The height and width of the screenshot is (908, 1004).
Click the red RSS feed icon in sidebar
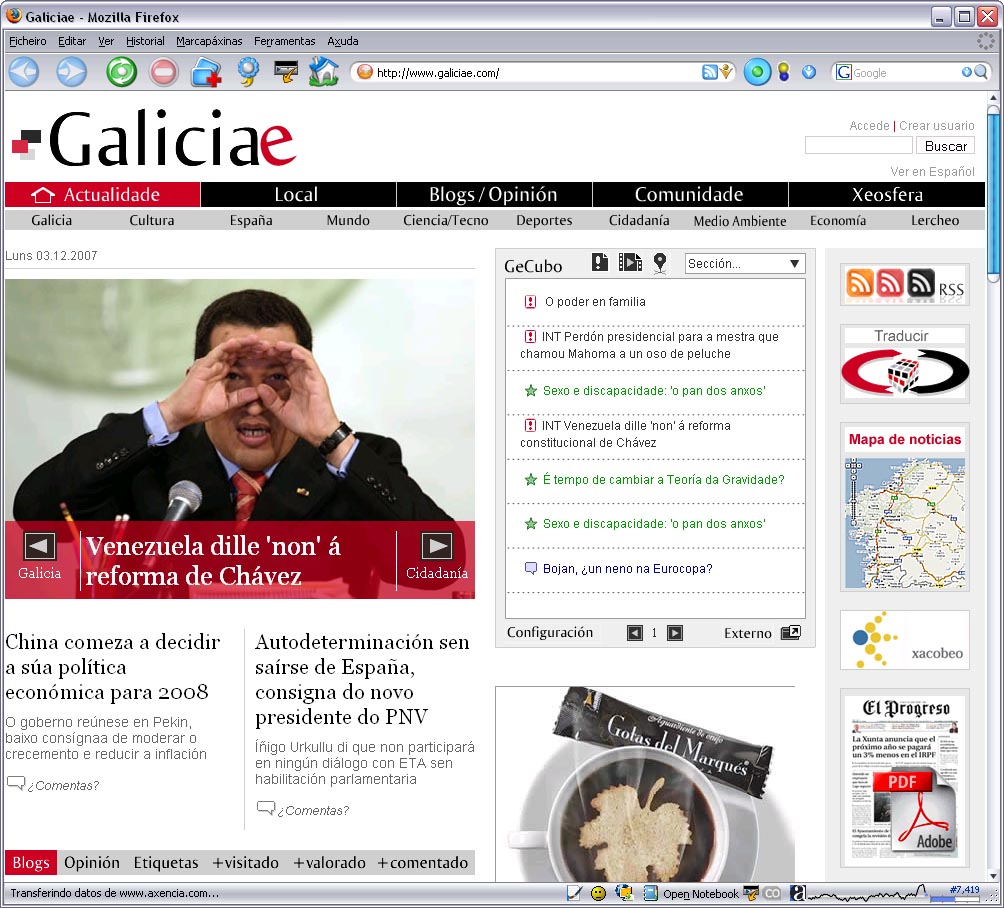coord(890,283)
